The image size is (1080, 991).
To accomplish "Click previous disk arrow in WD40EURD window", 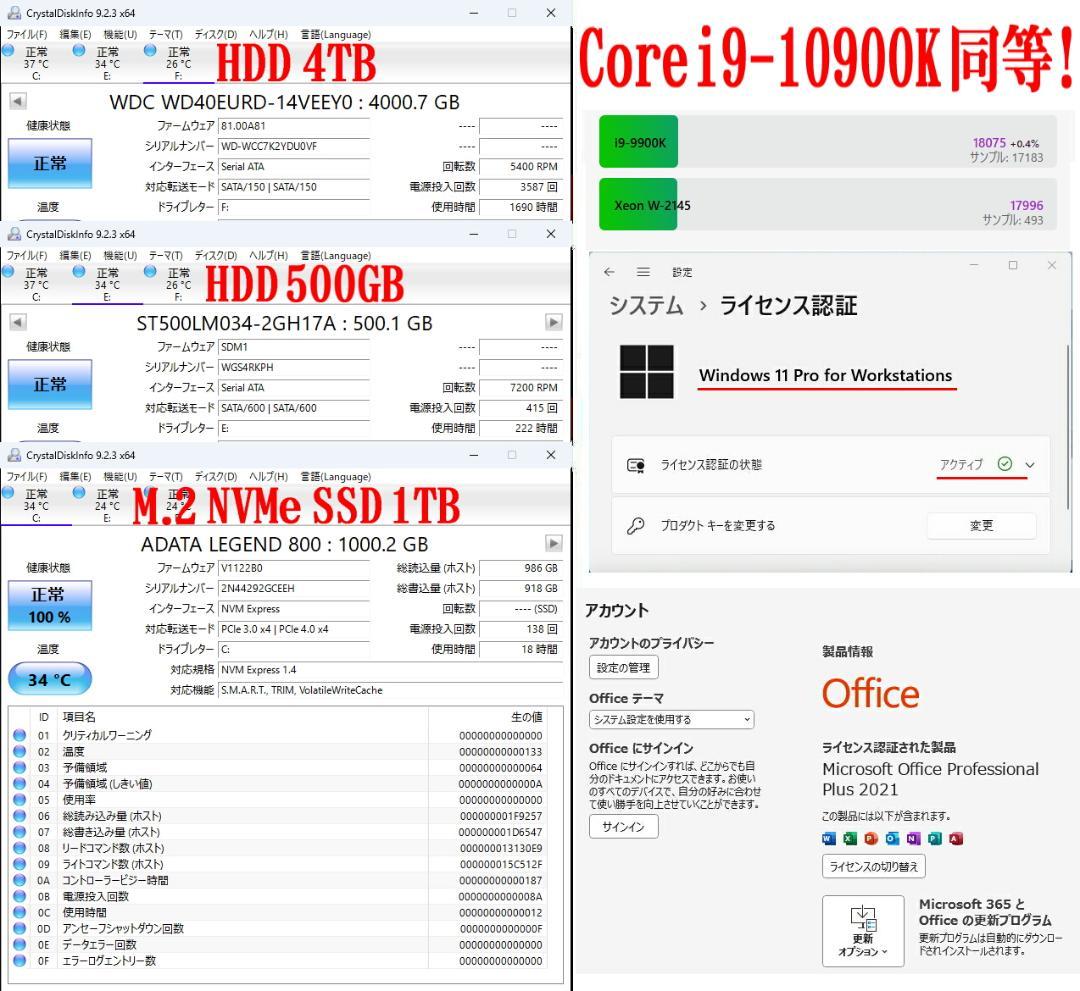I will coord(18,101).
